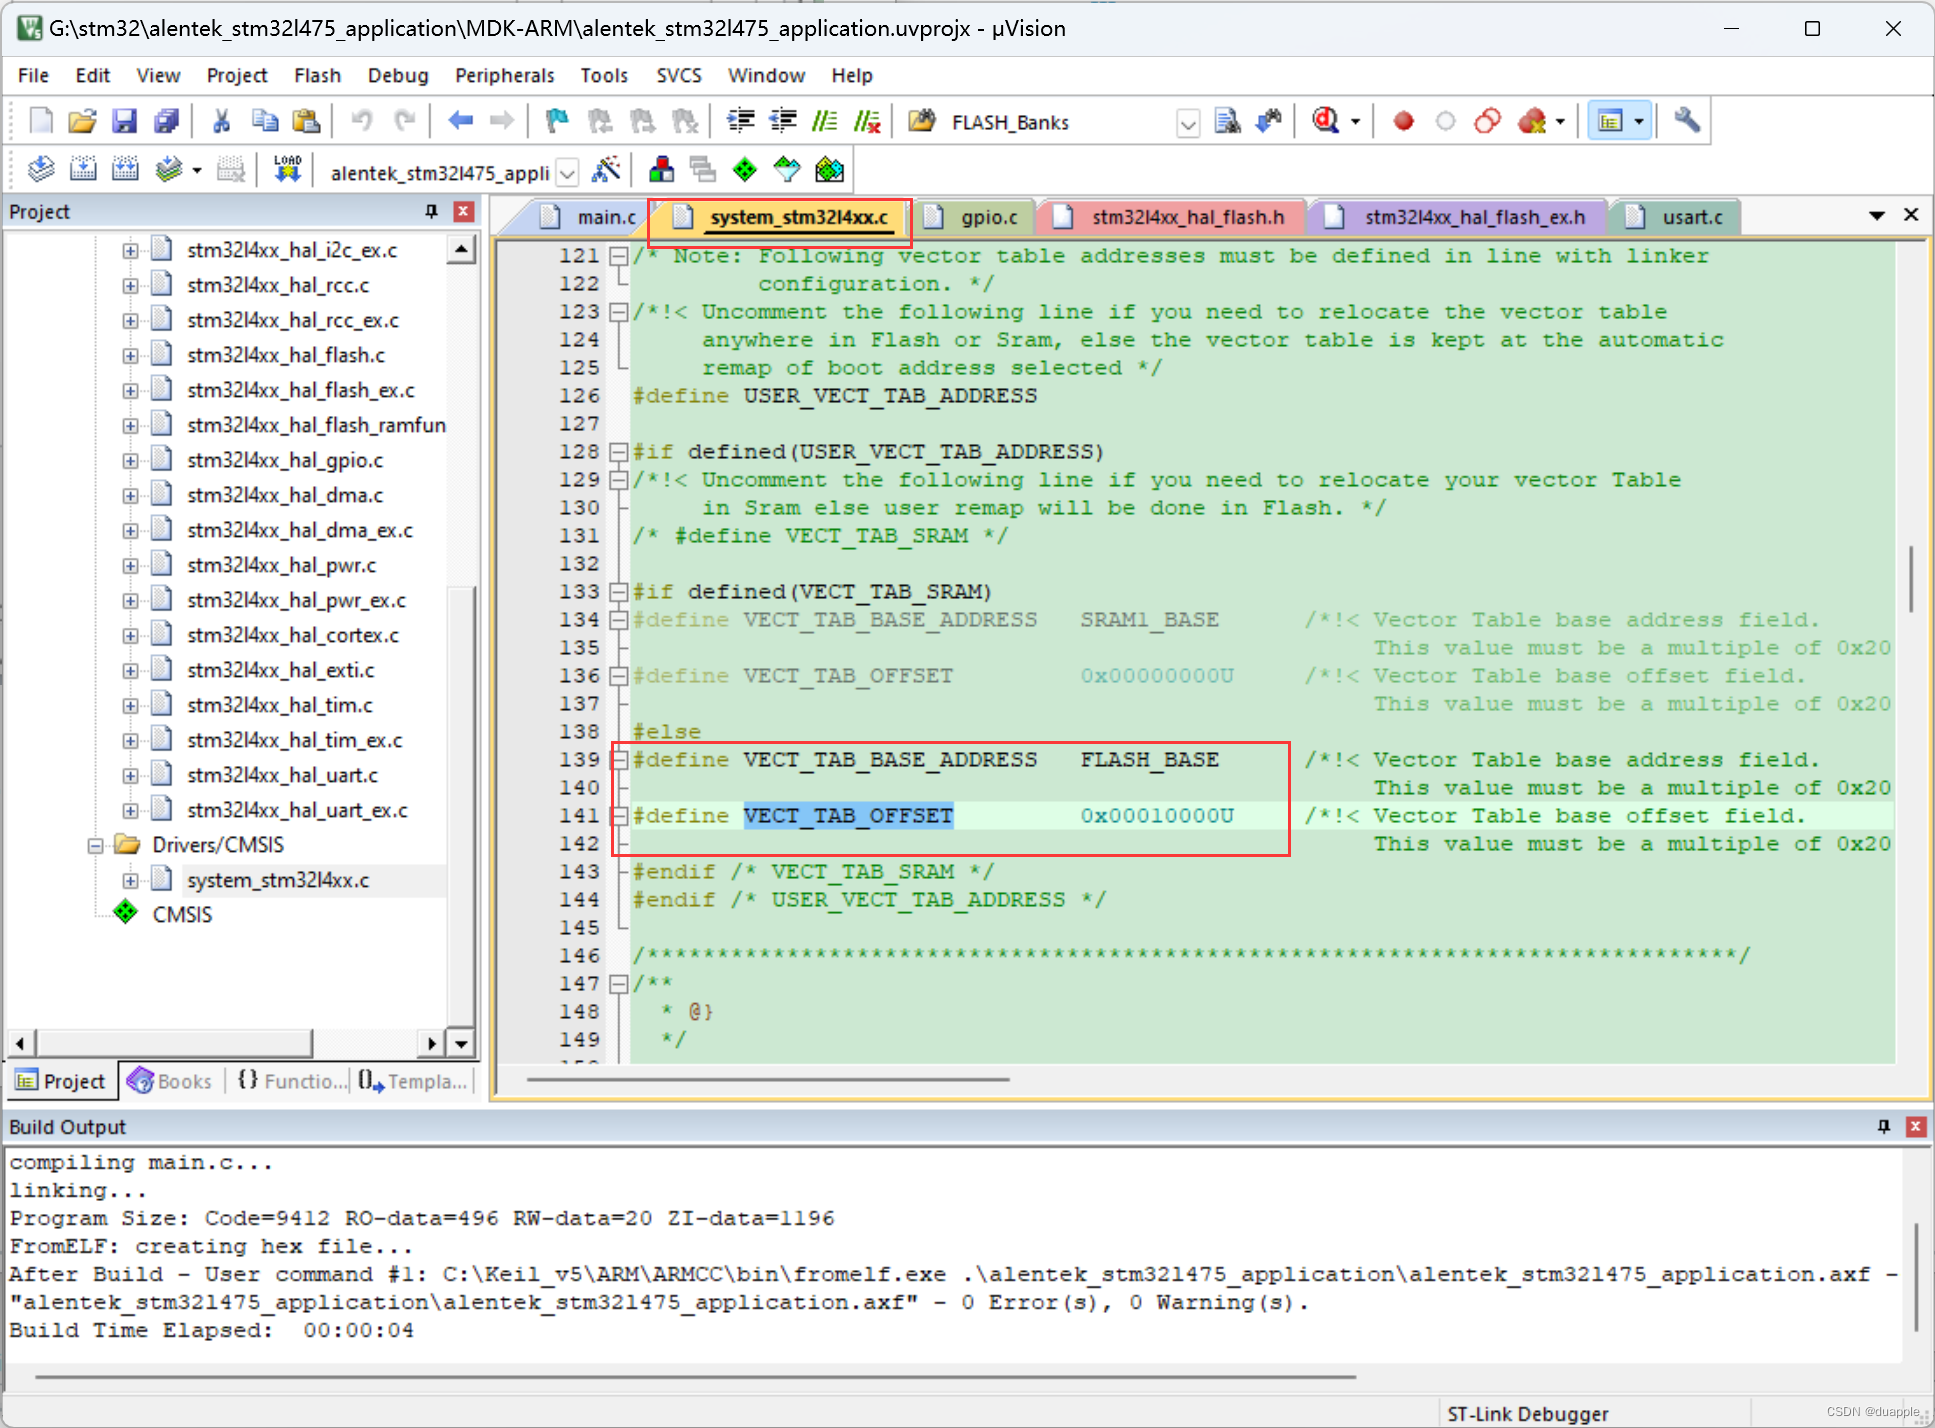The height and width of the screenshot is (1428, 1935).
Task: Click the Rebuild all target files icon
Action: [125, 170]
